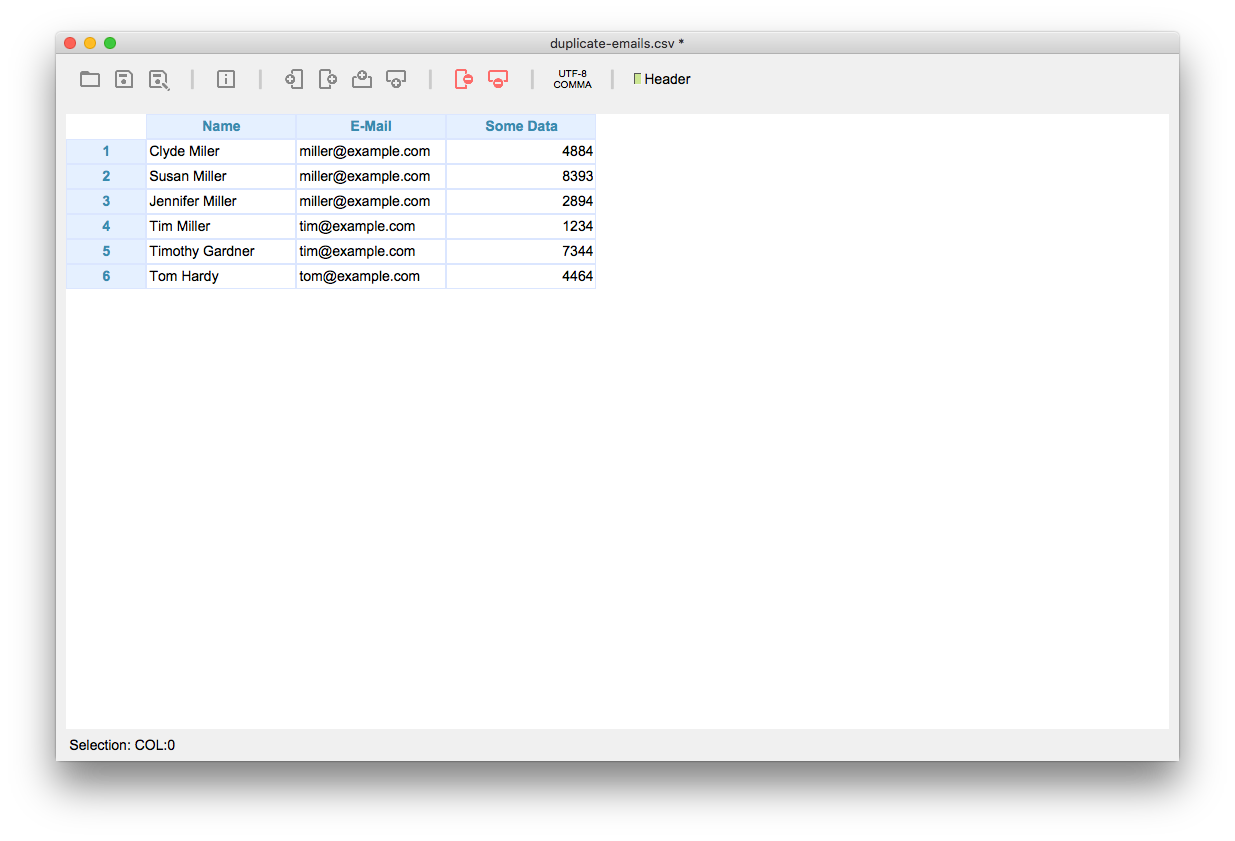This screenshot has width=1235, height=841.
Task: Select row number 3
Action: tap(106, 201)
